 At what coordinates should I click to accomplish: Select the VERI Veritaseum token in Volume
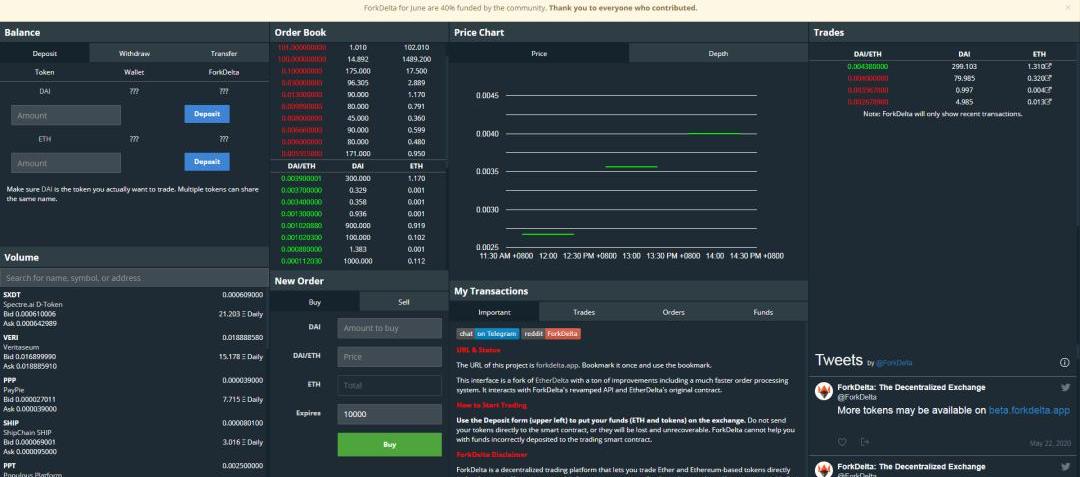tap(133, 352)
